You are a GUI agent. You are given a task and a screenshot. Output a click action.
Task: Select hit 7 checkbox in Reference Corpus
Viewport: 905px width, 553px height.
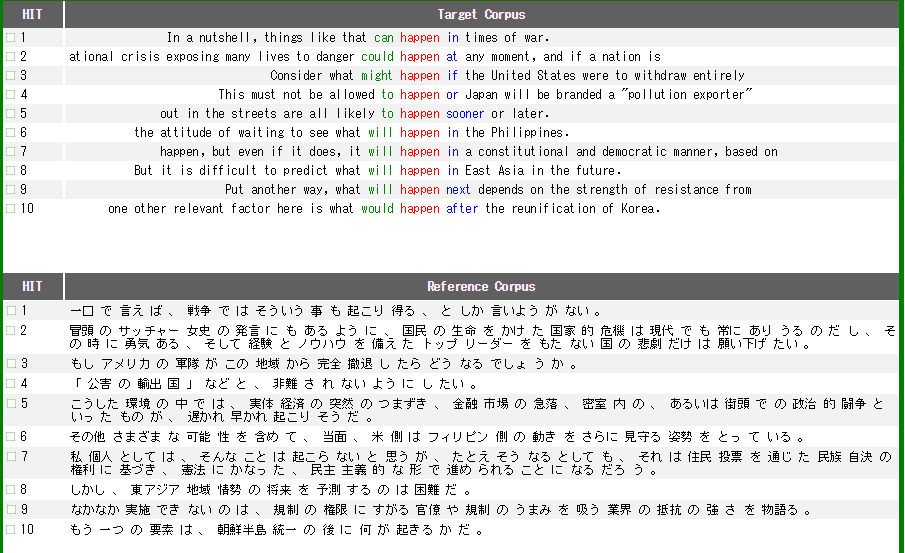click(x=10, y=456)
